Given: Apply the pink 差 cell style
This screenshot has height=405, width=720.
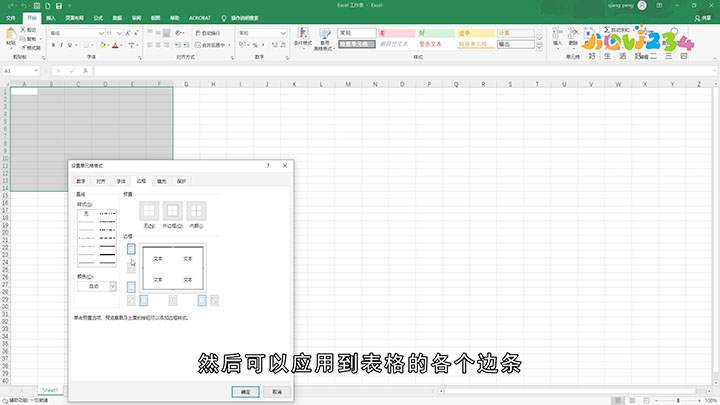Looking at the screenshot, I should pyautogui.click(x=397, y=33).
